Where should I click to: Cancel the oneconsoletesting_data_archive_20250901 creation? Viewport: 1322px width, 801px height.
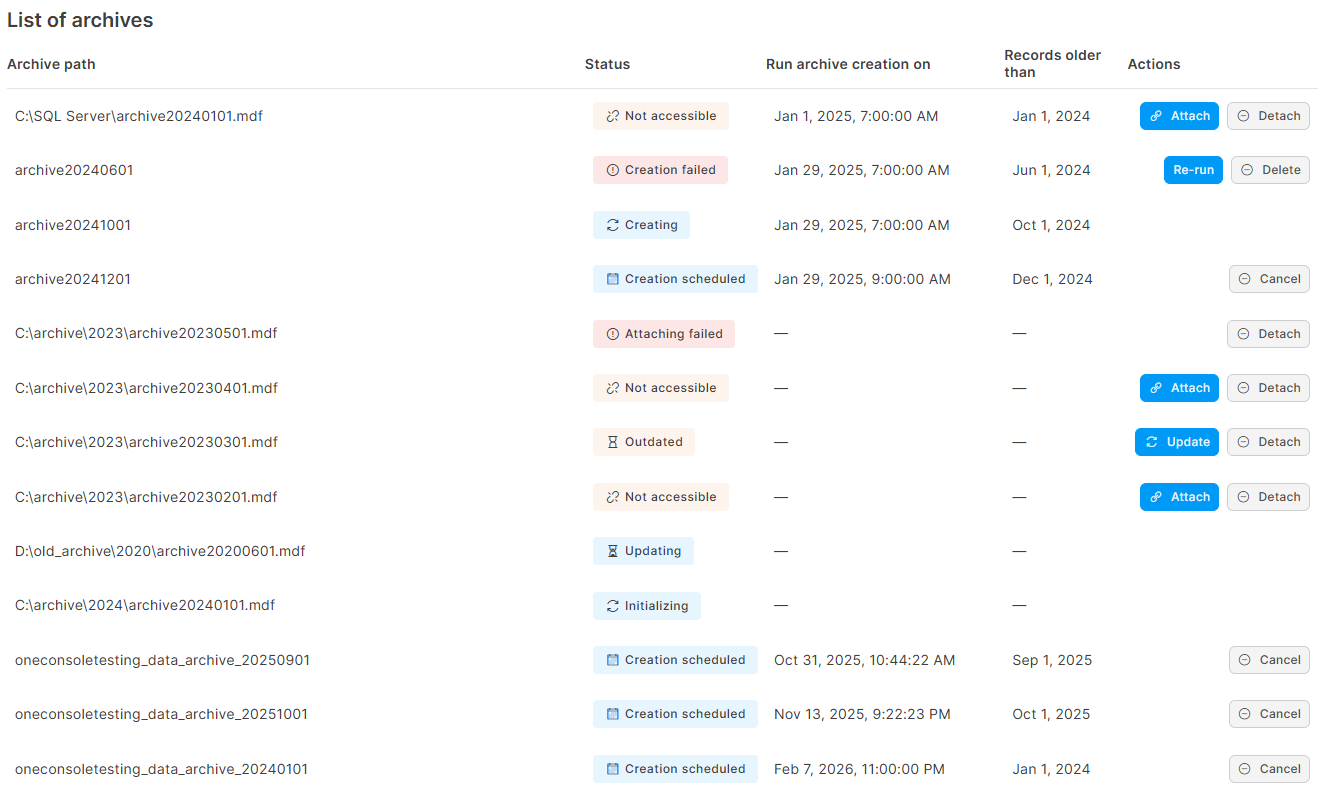[1269, 660]
